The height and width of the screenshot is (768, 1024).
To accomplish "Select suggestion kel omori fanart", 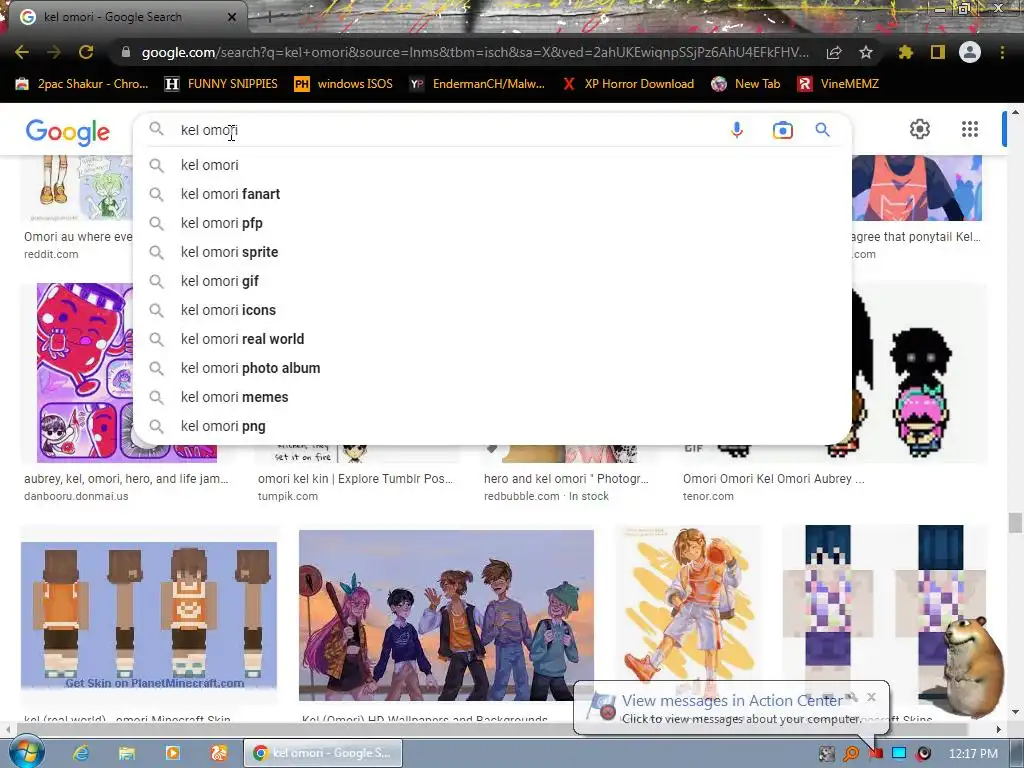I will pos(492,194).
